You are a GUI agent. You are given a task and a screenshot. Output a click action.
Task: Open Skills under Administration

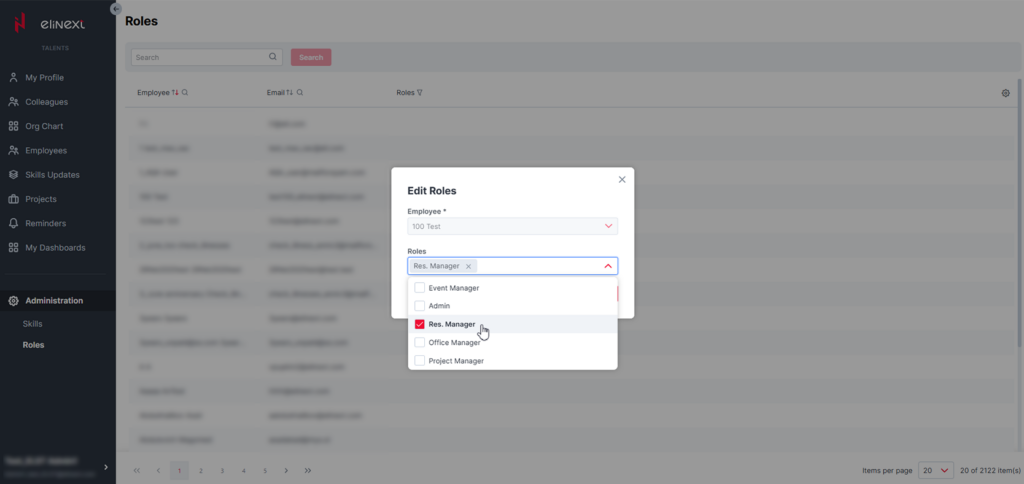pos(32,324)
